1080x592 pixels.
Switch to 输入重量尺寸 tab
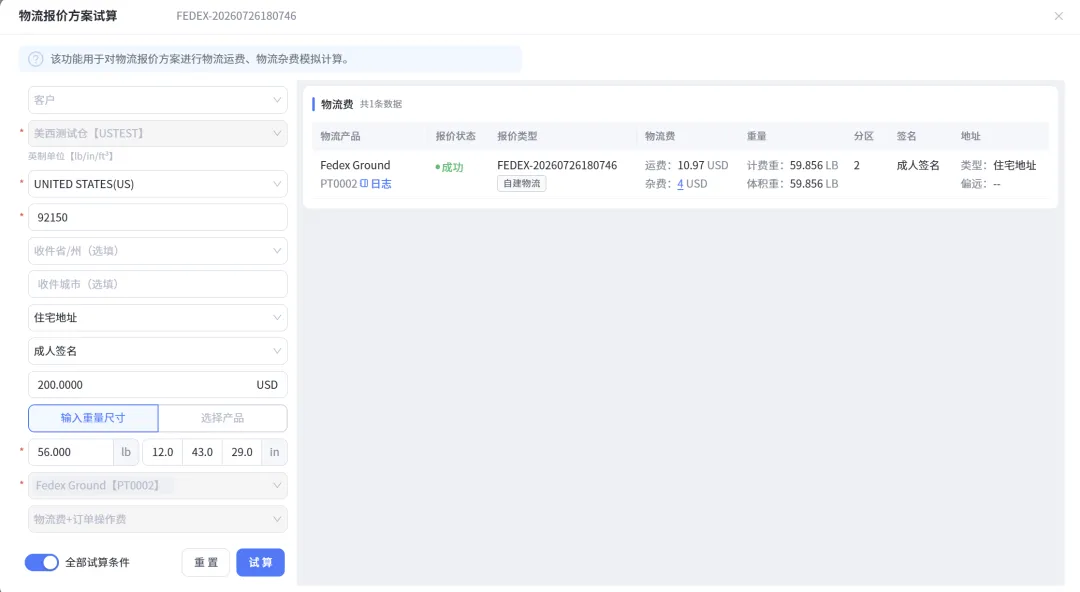pyautogui.click(x=93, y=418)
